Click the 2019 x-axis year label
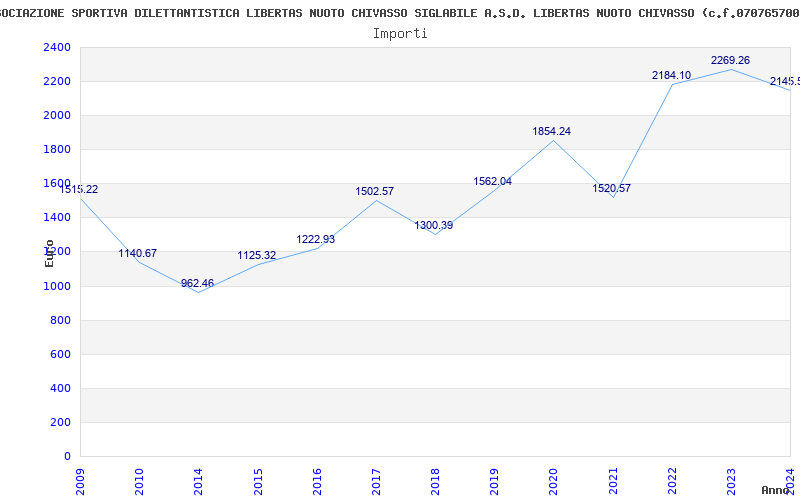 pyautogui.click(x=494, y=482)
